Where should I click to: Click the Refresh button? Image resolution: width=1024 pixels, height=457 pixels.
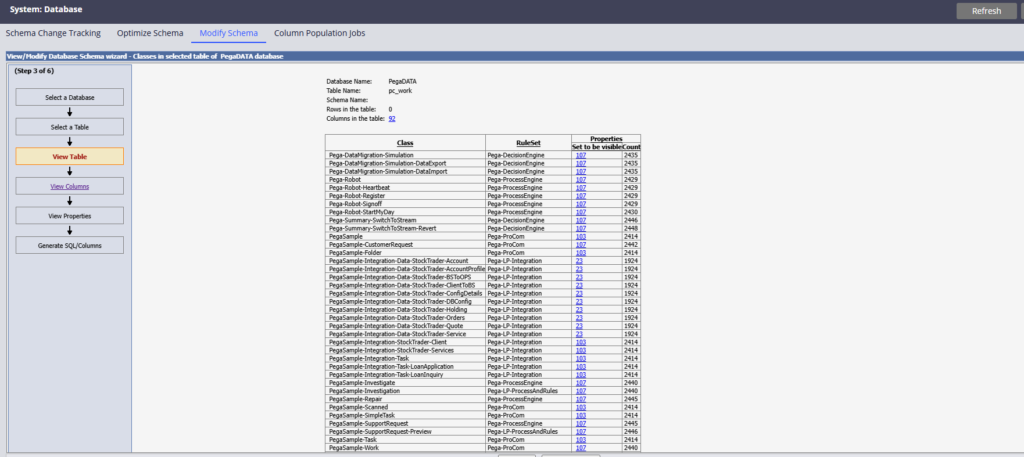(x=986, y=11)
